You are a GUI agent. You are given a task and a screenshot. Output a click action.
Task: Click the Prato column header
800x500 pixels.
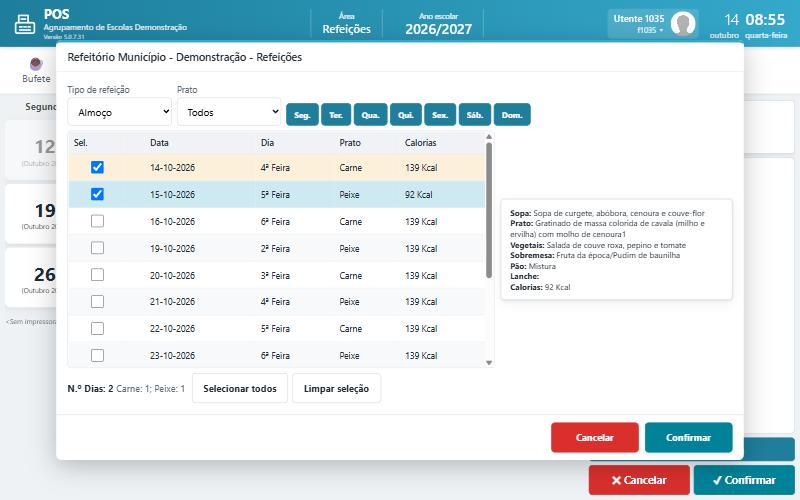pyautogui.click(x=350, y=142)
